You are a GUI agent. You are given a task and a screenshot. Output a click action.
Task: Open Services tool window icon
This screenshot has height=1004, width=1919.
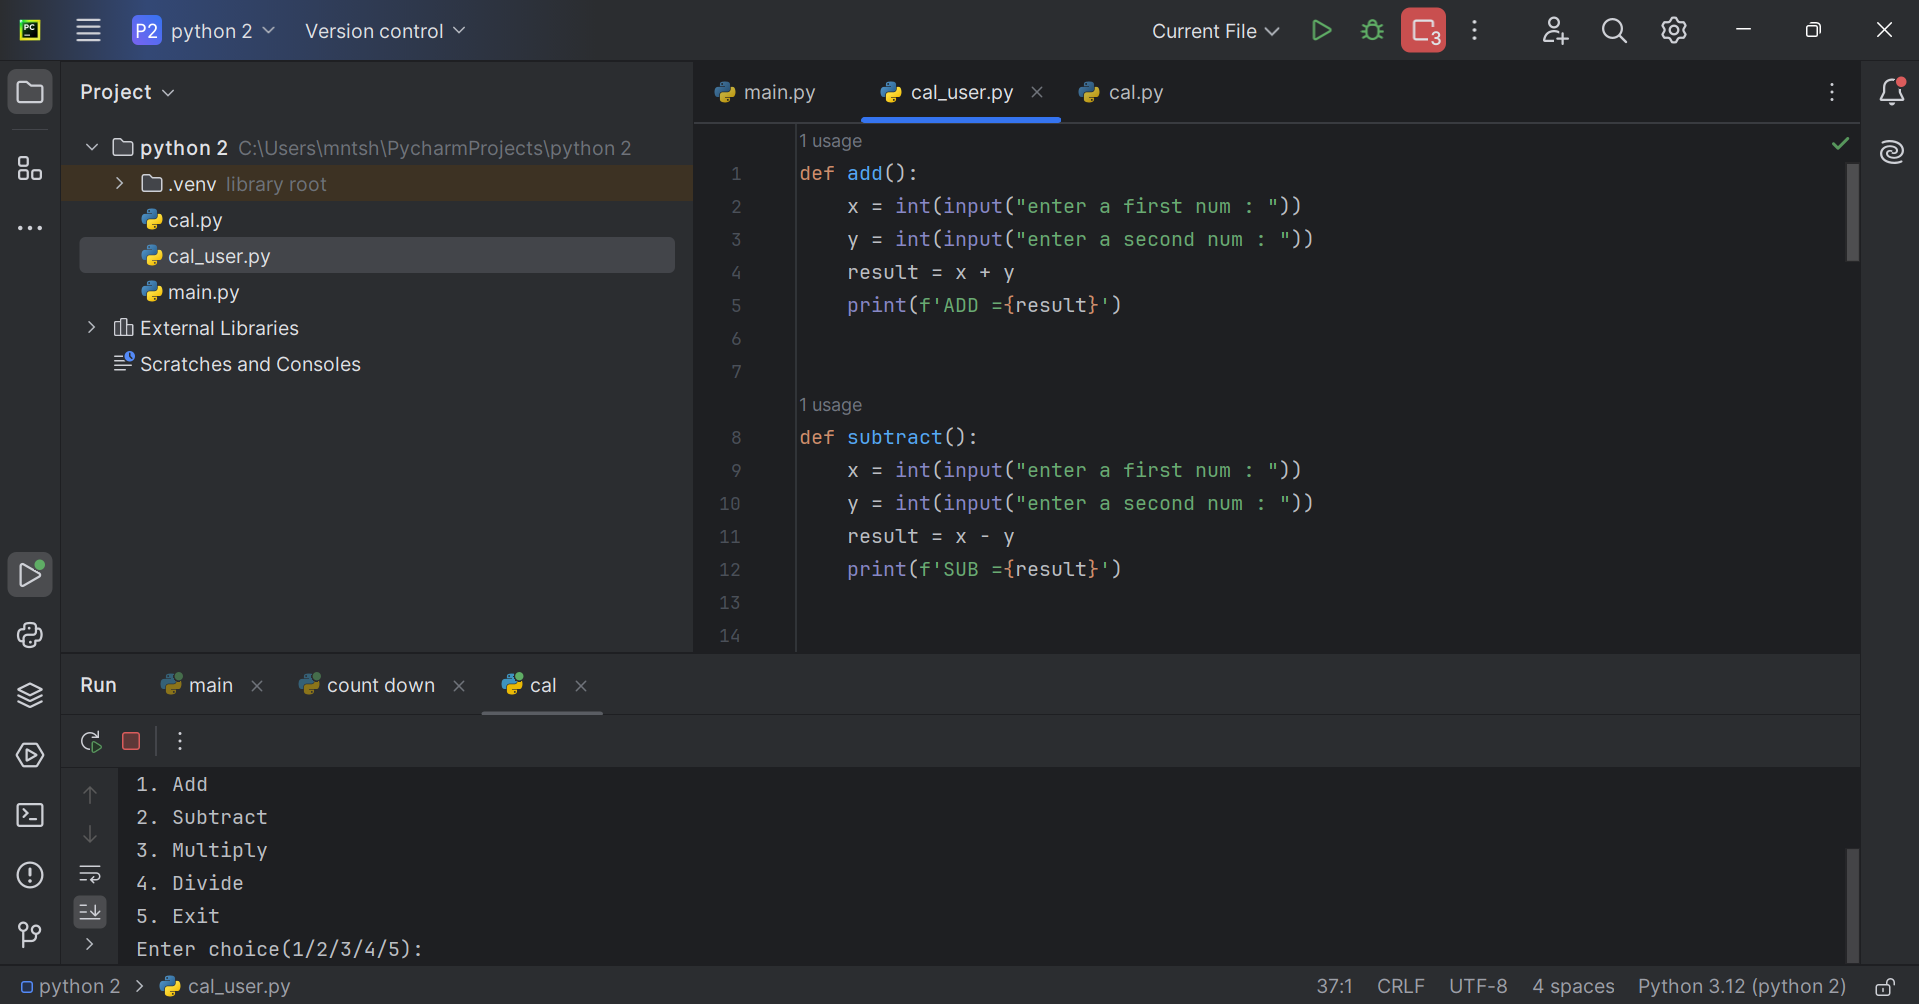[x=30, y=755]
